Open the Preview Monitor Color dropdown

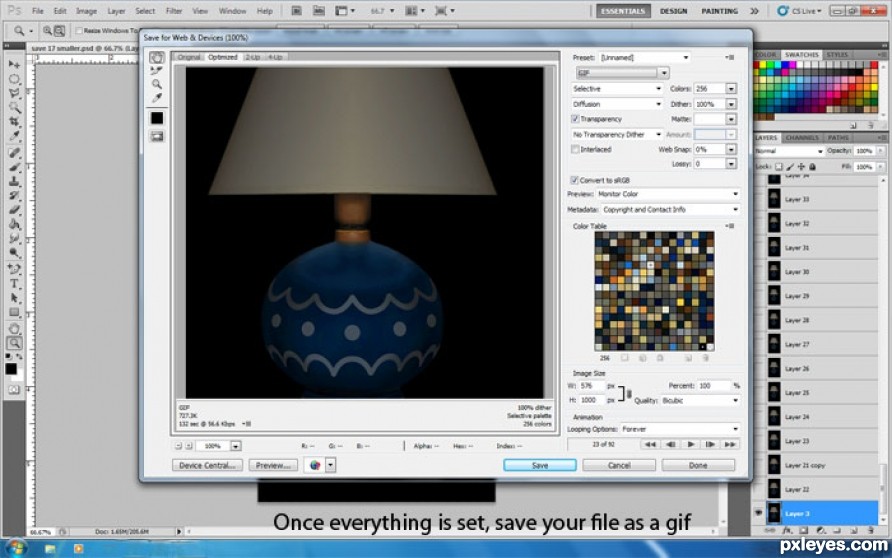pos(668,194)
